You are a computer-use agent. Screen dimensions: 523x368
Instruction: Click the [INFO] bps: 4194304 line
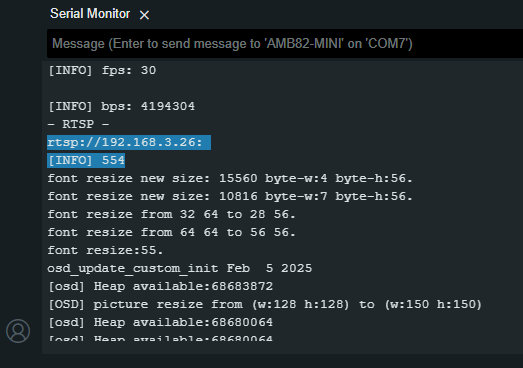[121, 106]
